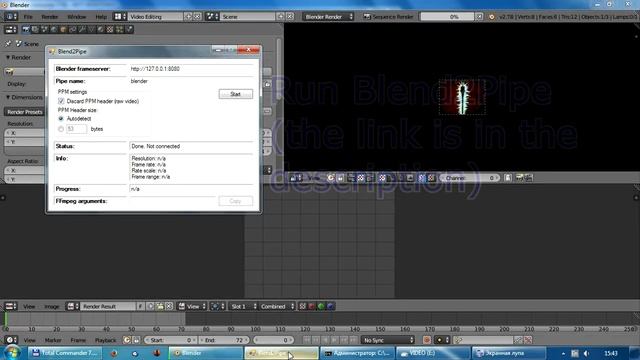Click the Copy button for FFmpeg arguments
Screen dimensions: 640x360
[236, 201]
